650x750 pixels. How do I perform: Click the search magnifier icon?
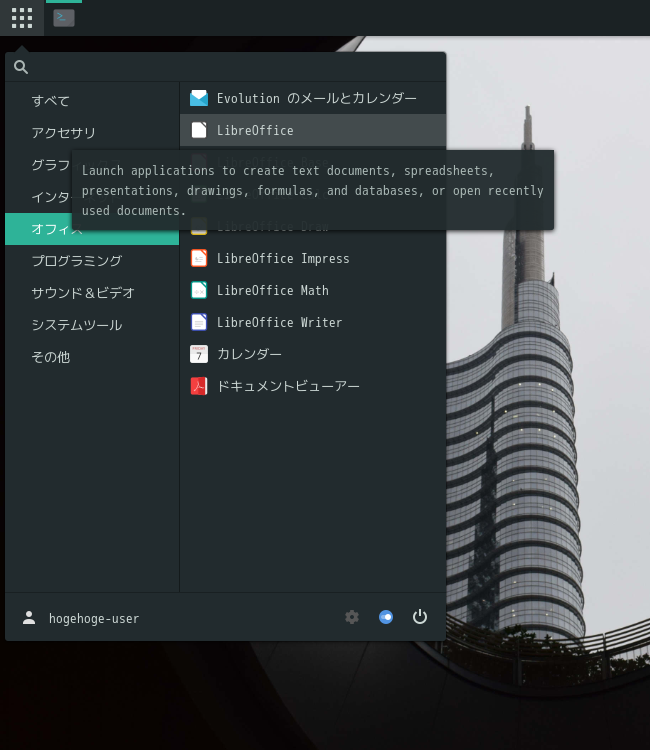[21, 67]
